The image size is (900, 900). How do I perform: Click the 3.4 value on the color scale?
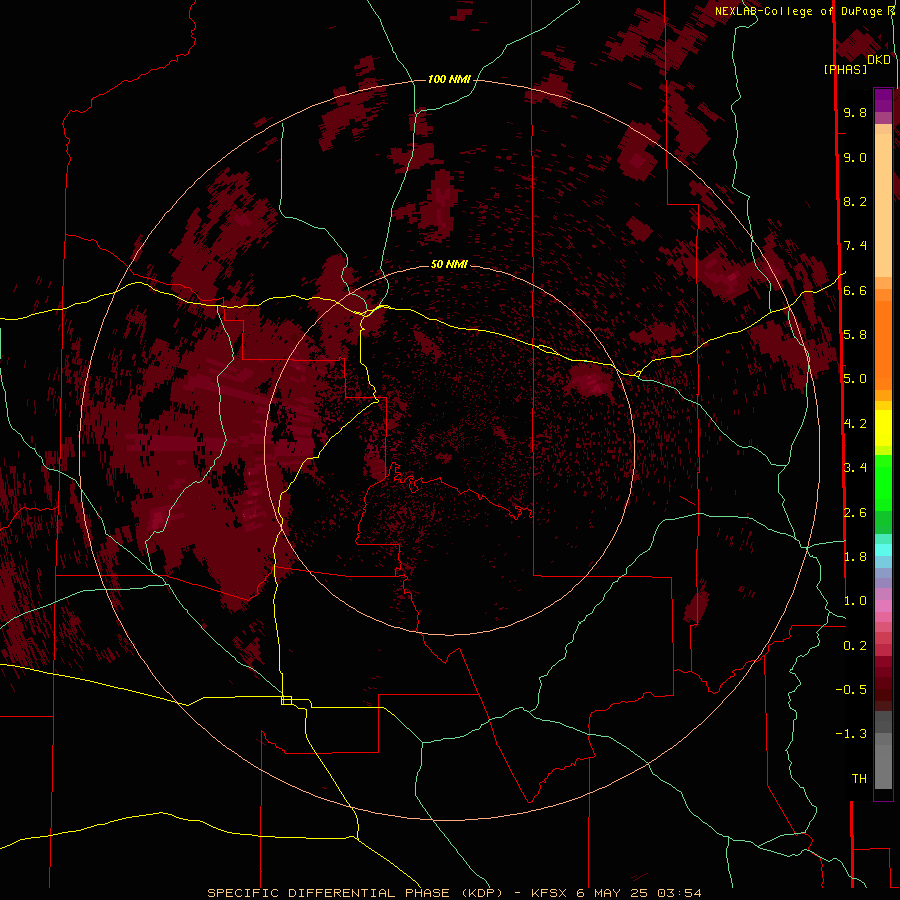click(855, 468)
